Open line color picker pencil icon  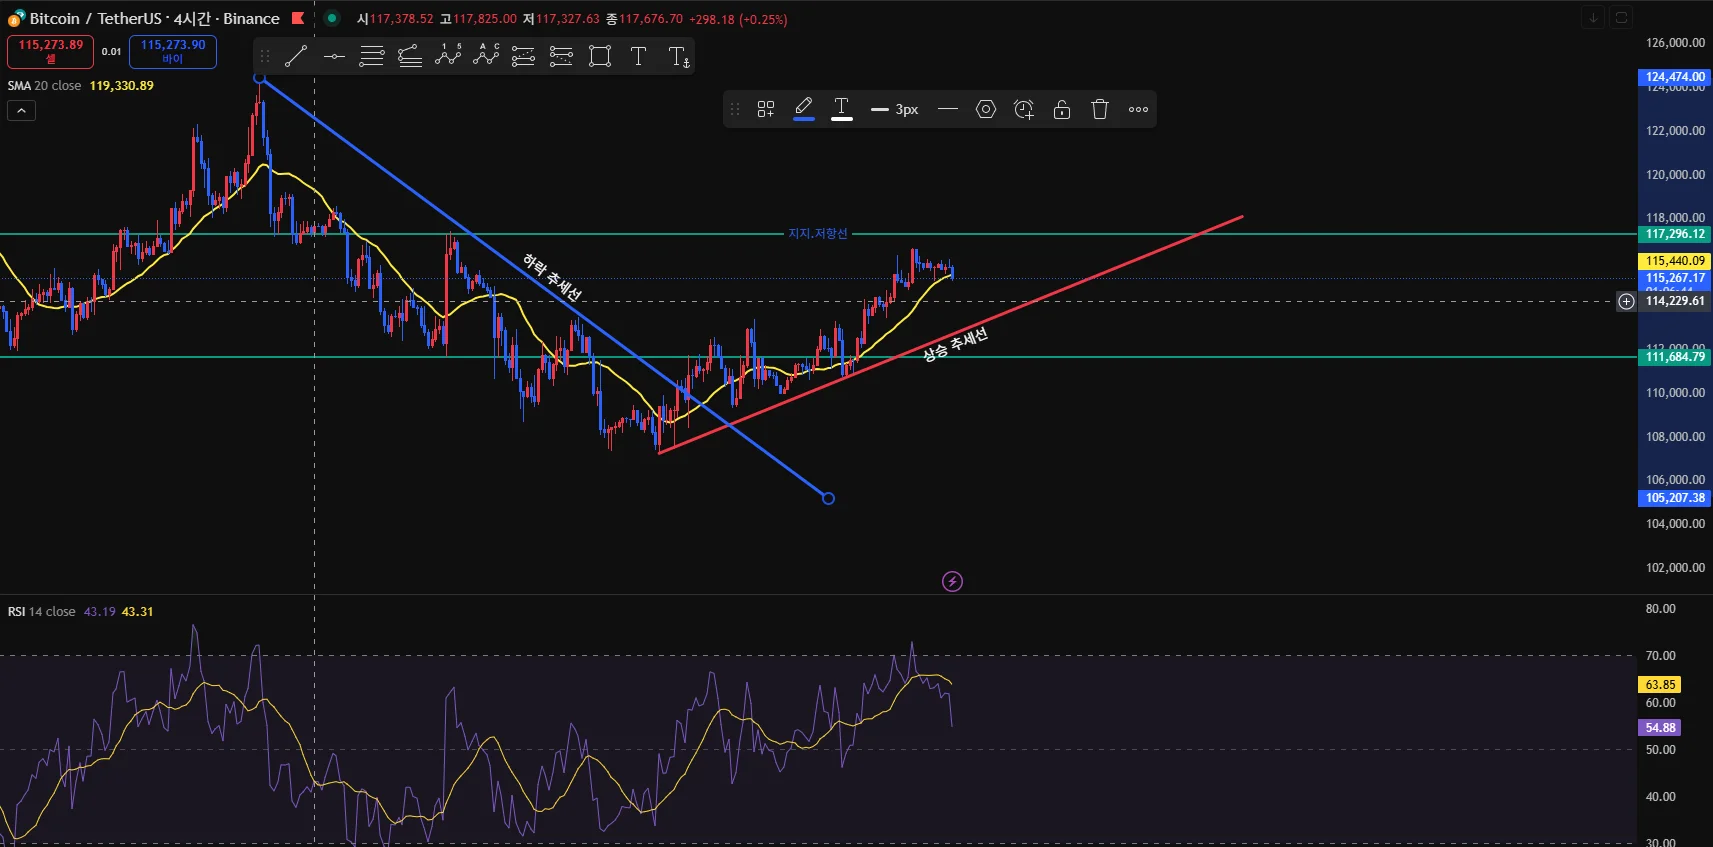coord(804,109)
